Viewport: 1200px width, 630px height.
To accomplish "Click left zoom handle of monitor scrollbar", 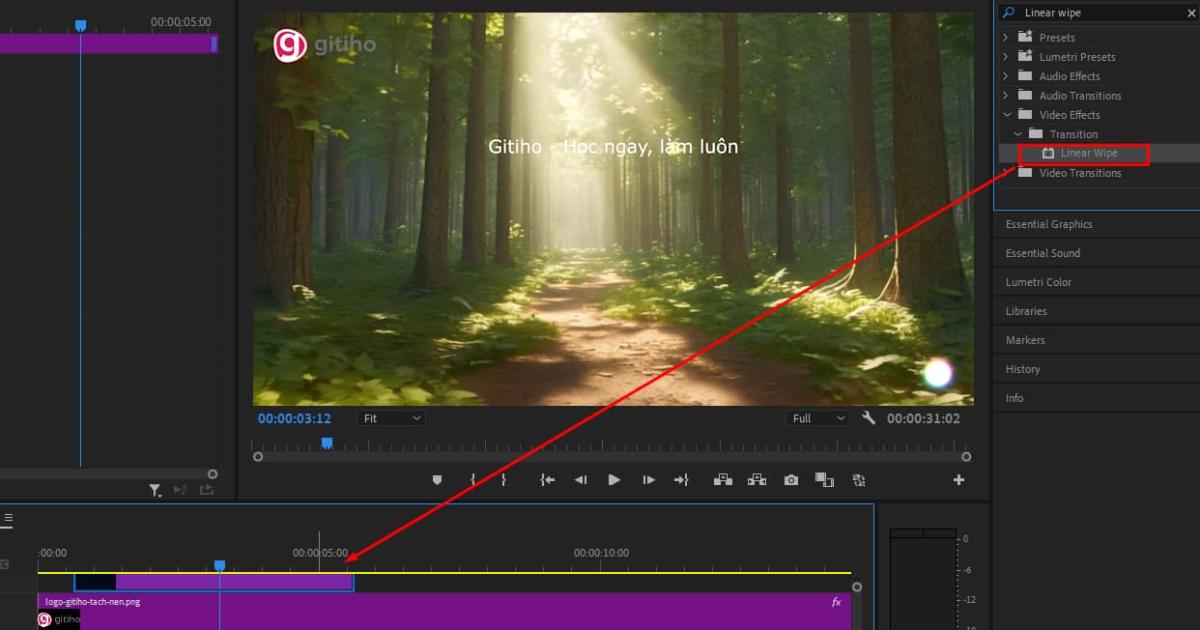I will 258,456.
